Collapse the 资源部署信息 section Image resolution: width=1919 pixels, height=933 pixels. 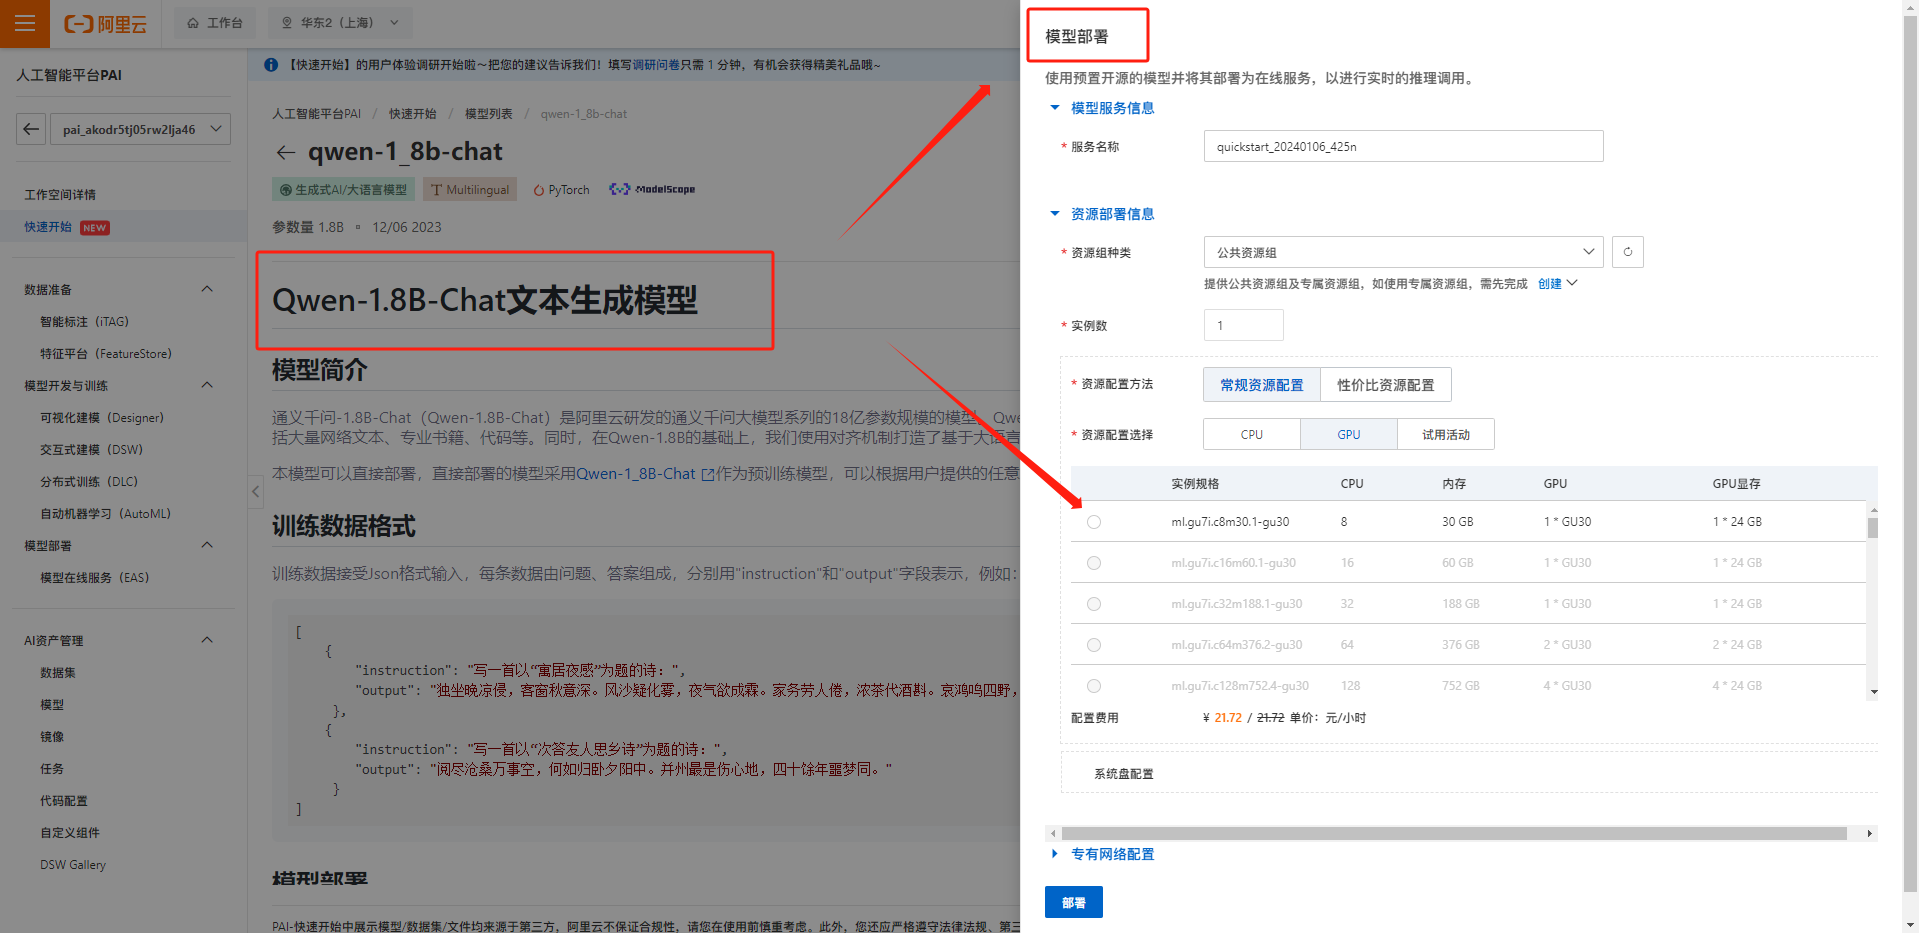[1102, 214]
